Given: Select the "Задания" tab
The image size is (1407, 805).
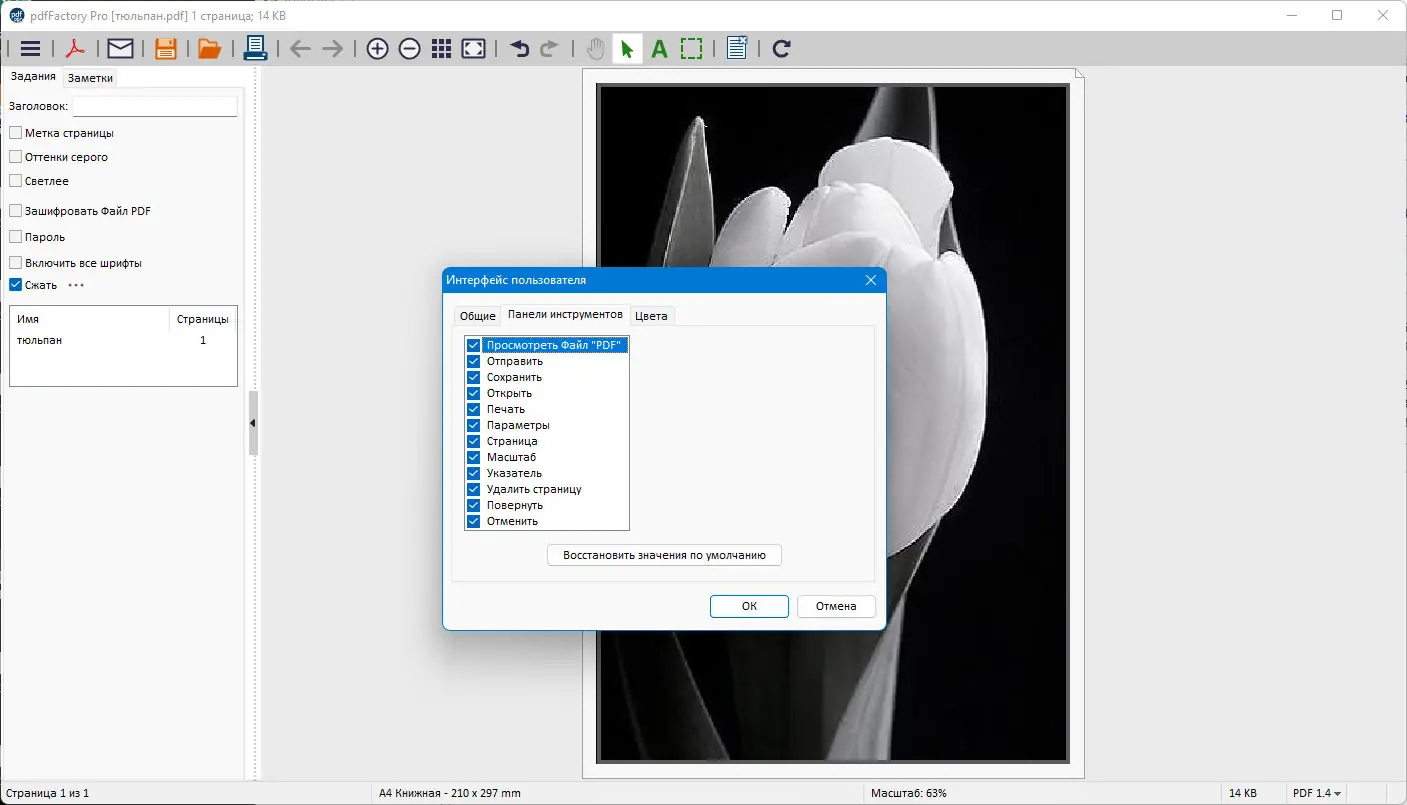Looking at the screenshot, I should tap(32, 77).
